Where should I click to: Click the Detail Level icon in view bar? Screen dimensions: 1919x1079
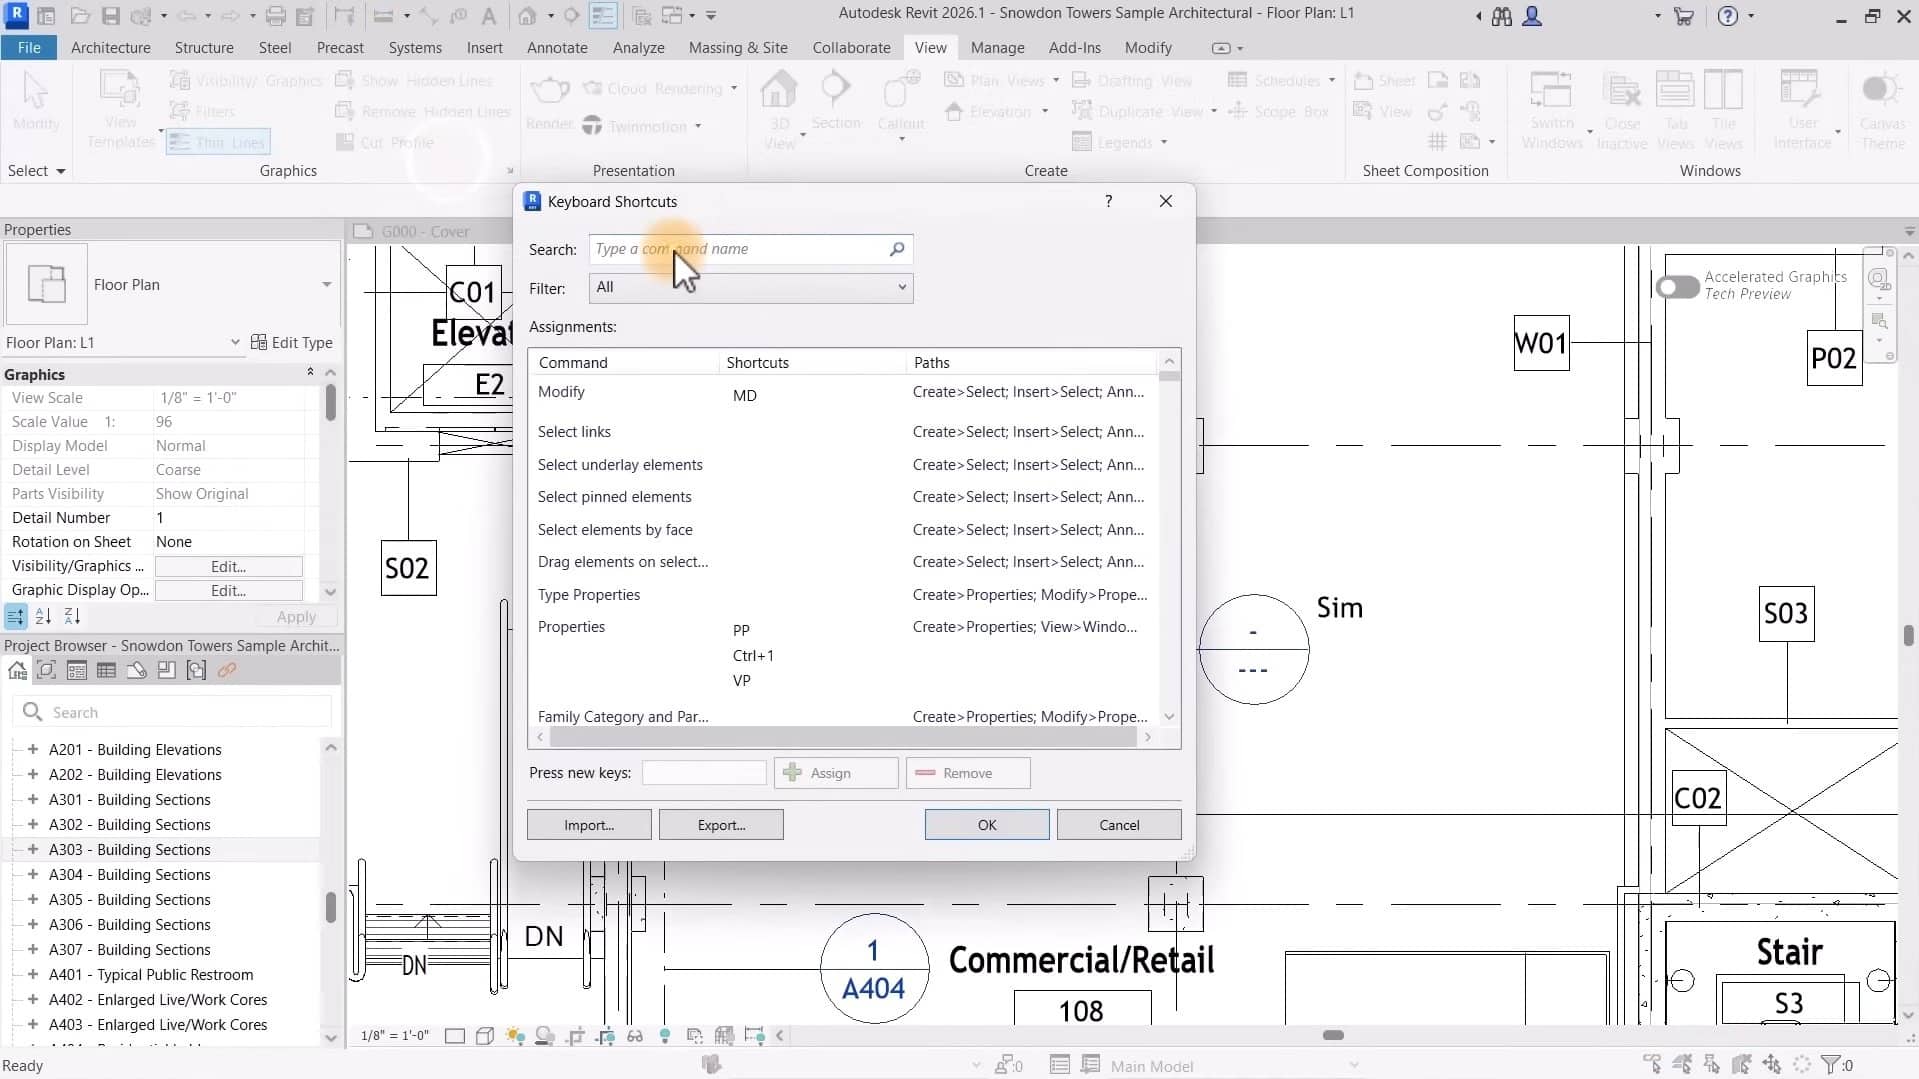pos(455,1036)
